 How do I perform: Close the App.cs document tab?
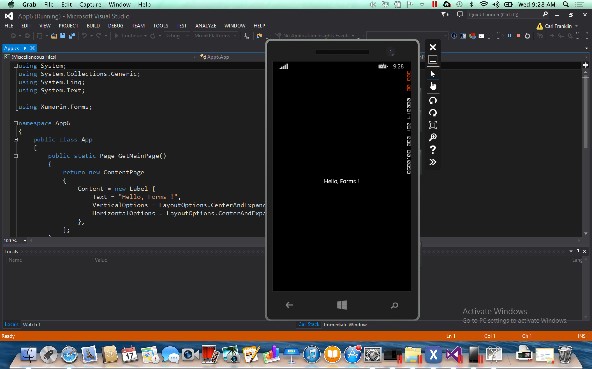click(x=32, y=48)
